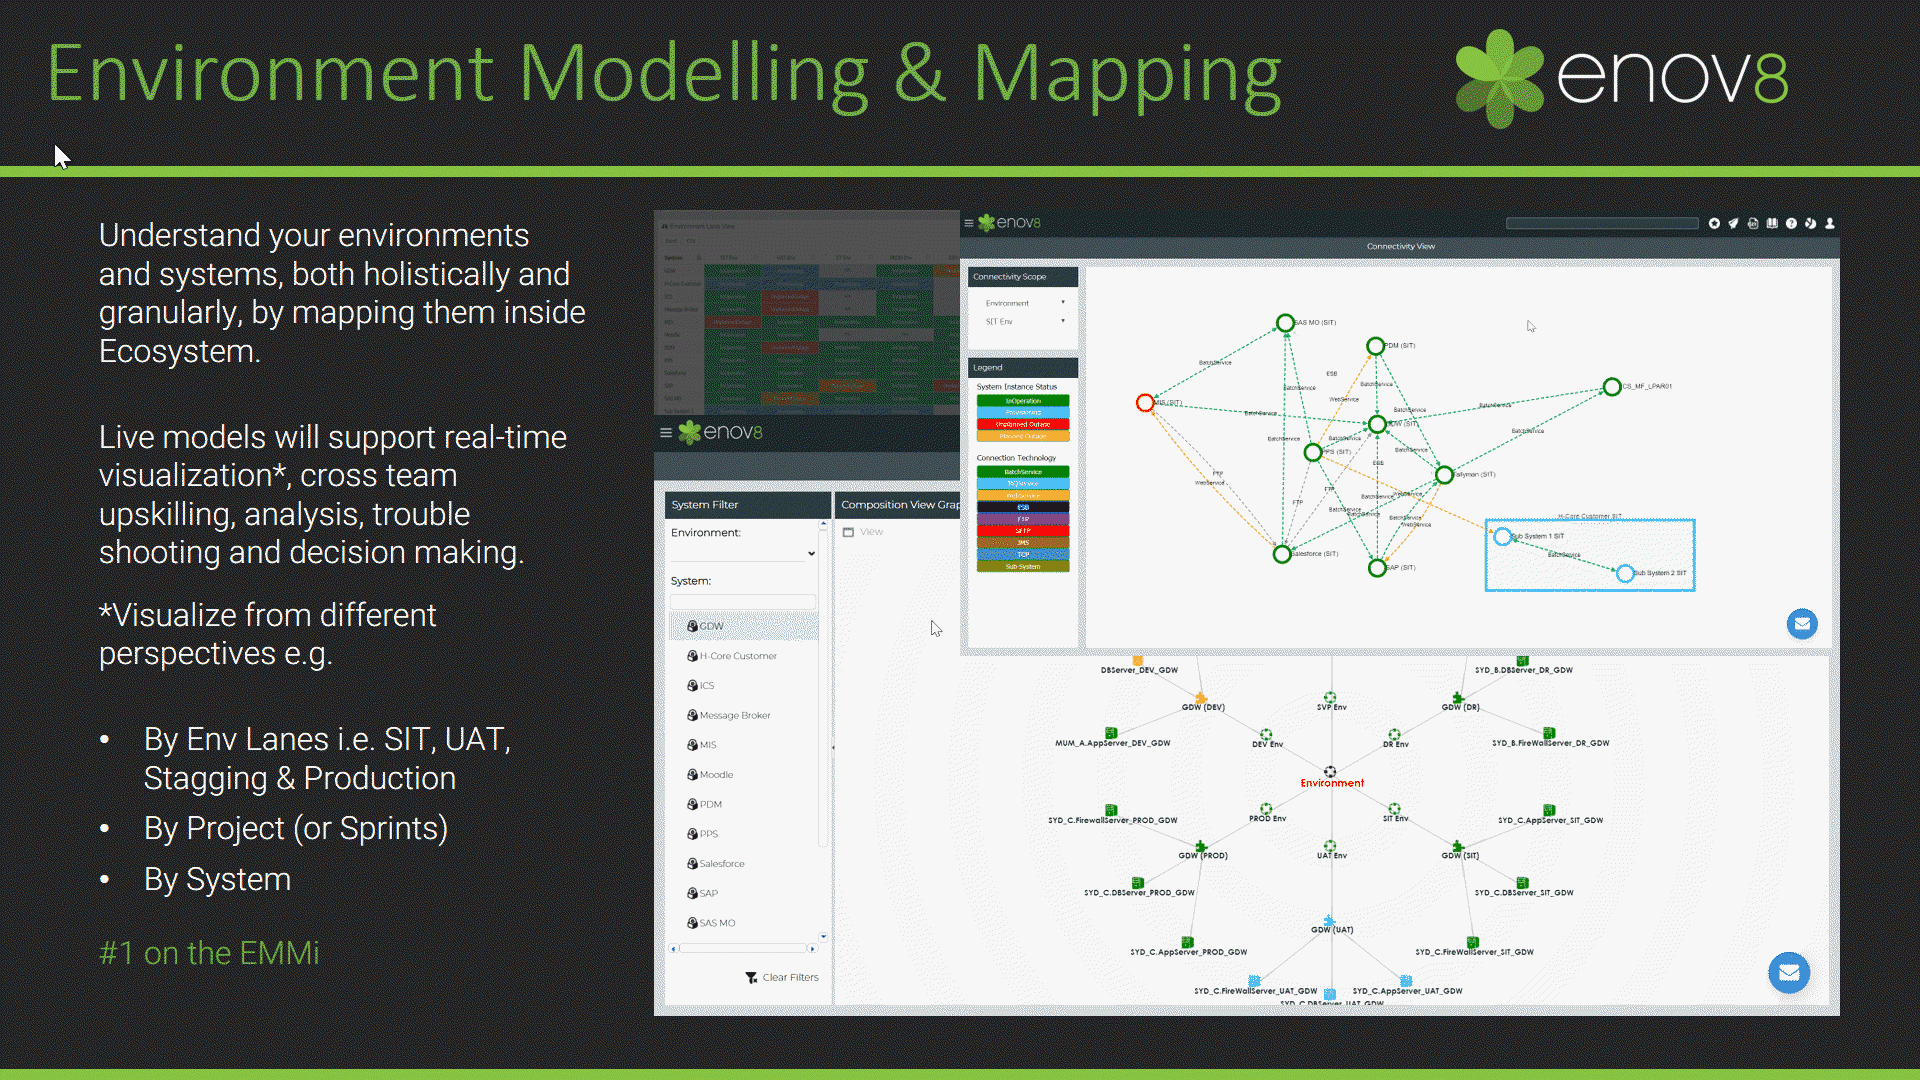Image resolution: width=1920 pixels, height=1080 pixels.
Task: Open the hamburger menu beside the lower enov8 logo
Action: 666,432
